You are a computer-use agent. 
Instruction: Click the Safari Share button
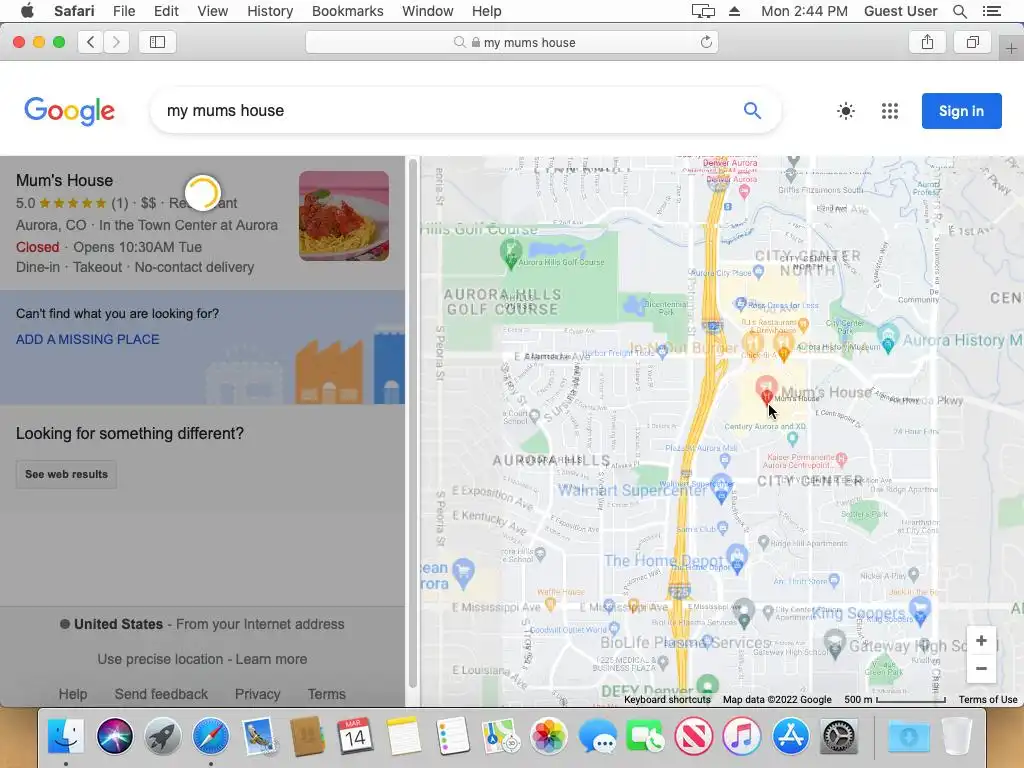(x=927, y=42)
